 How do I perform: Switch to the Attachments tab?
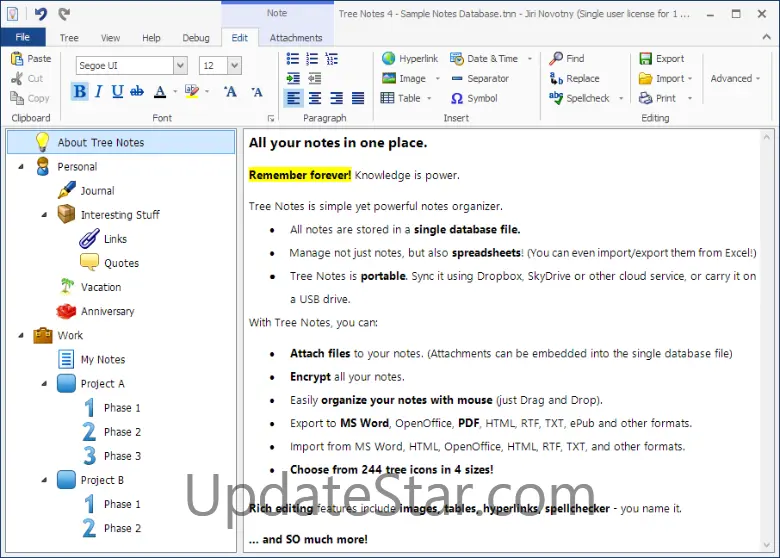[296, 38]
